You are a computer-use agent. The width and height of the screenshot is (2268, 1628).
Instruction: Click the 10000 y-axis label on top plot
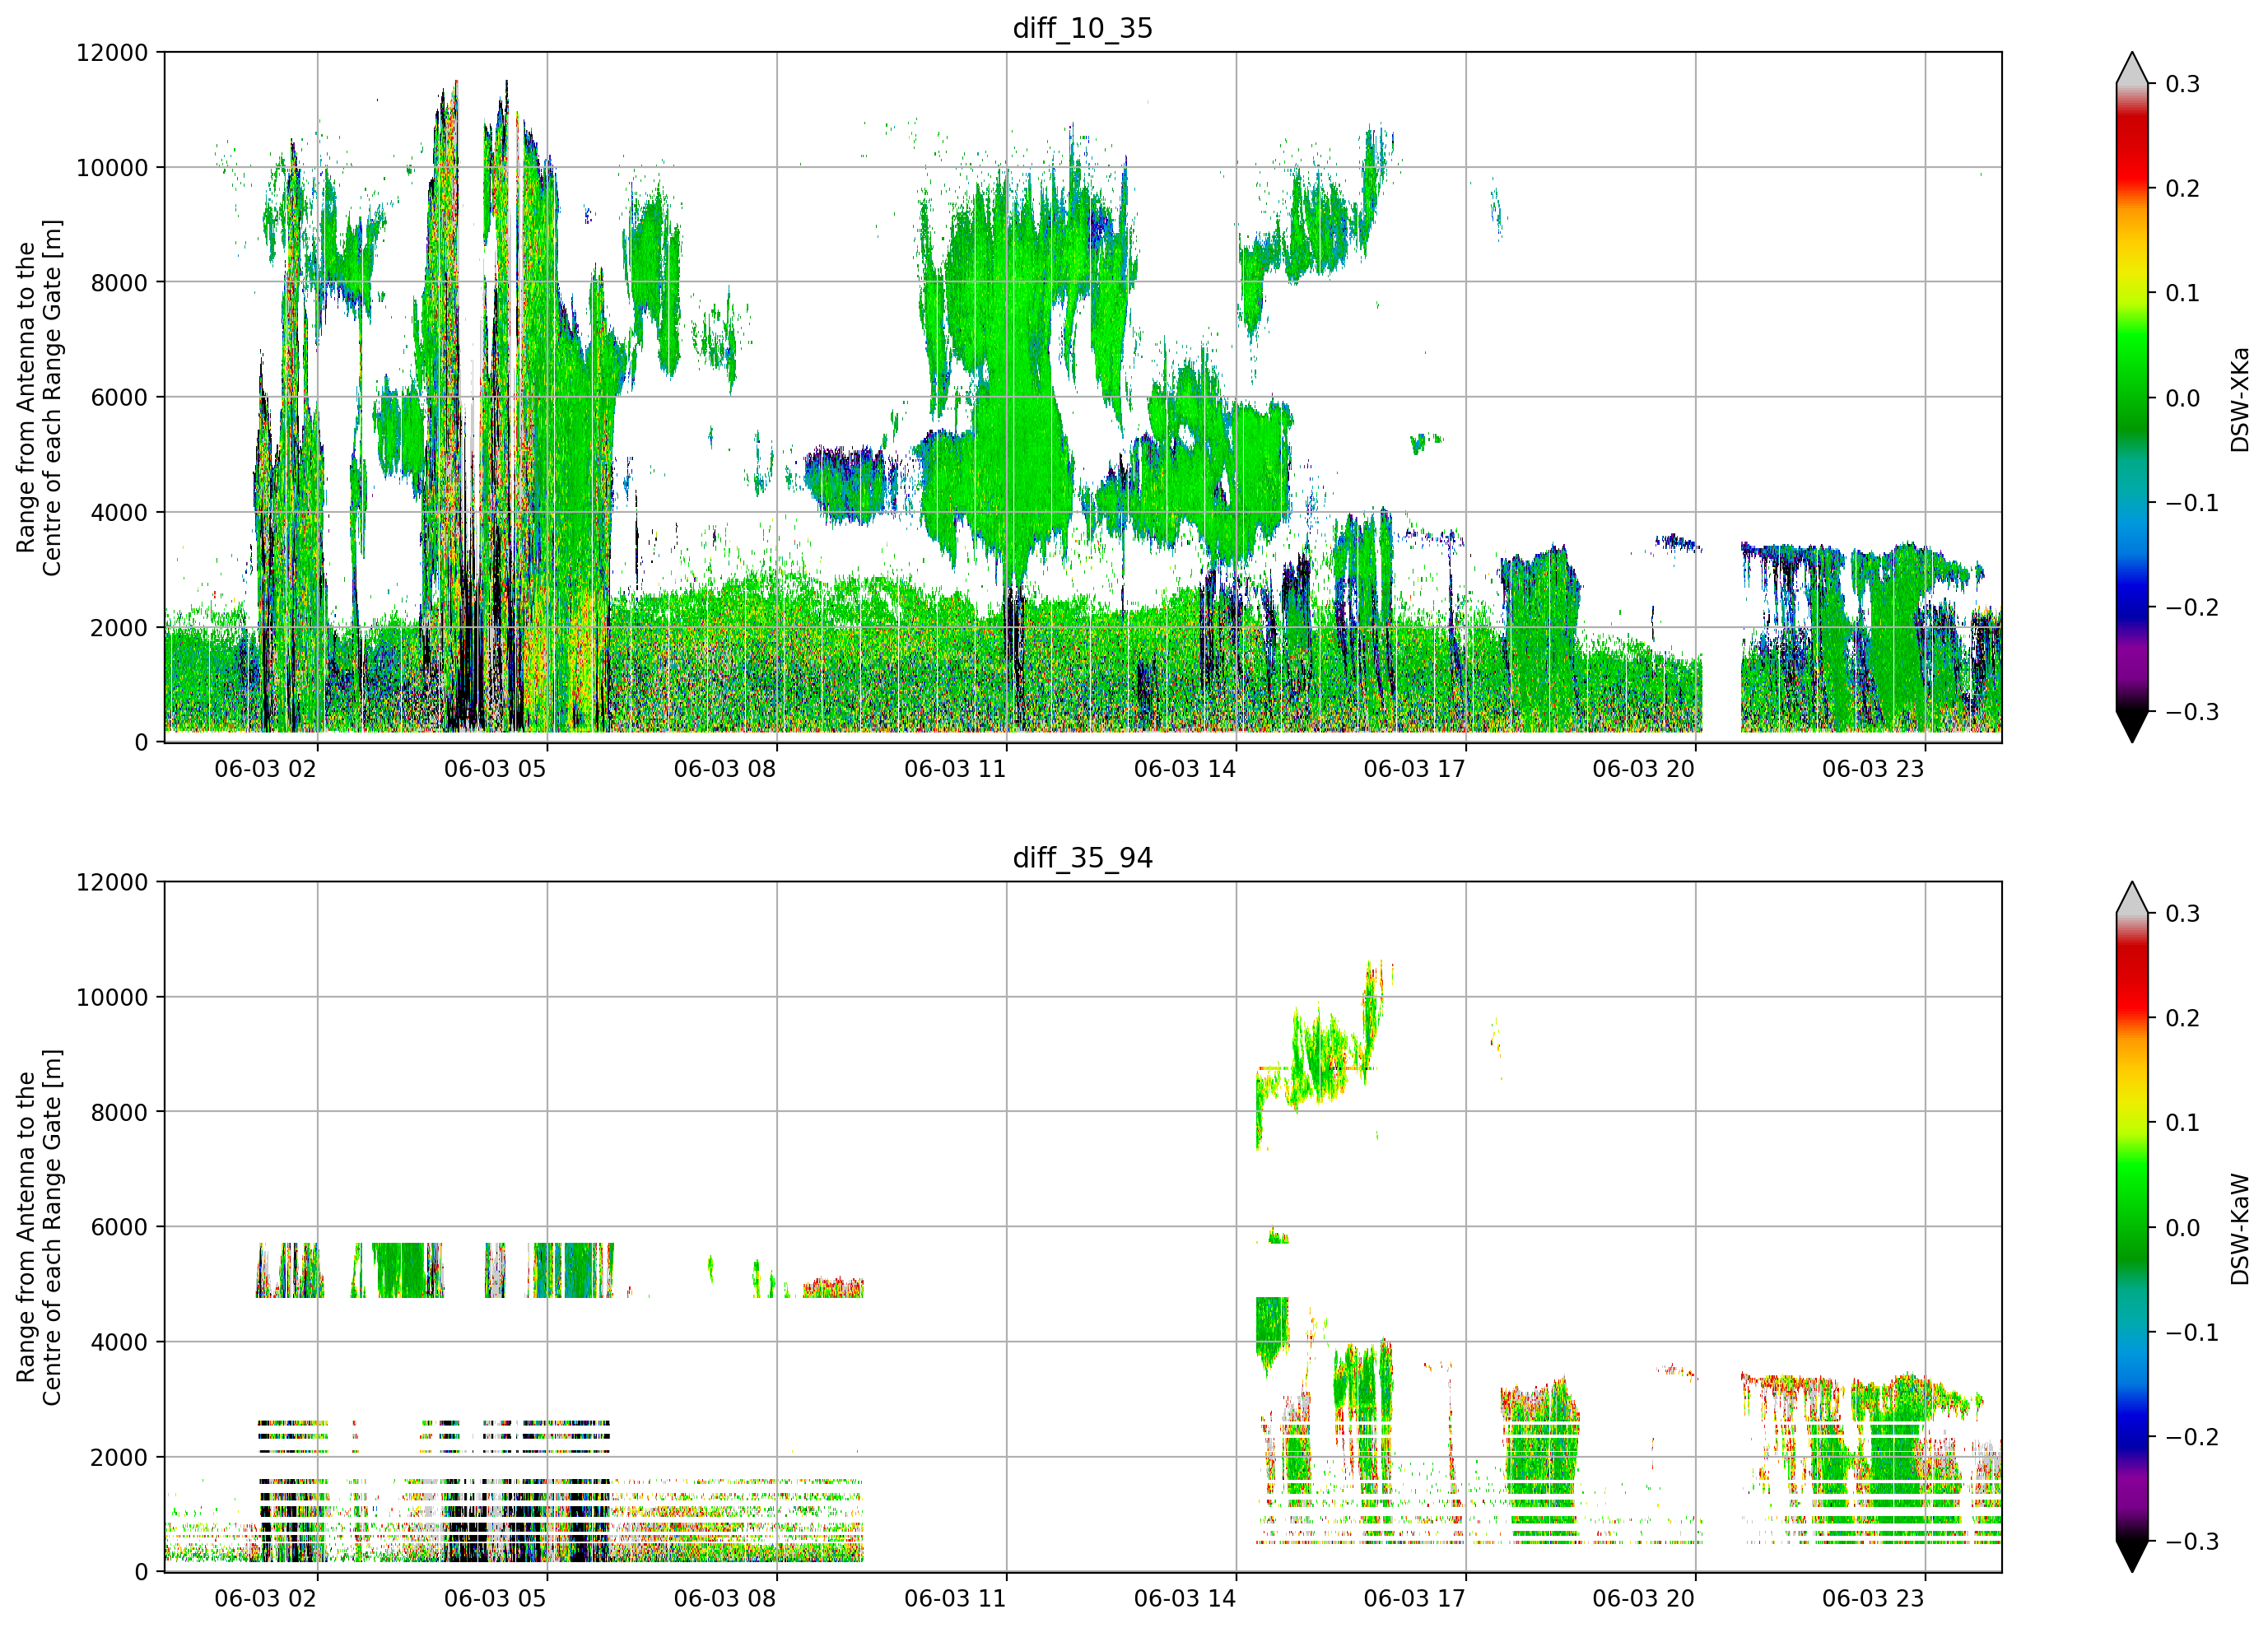pos(112,168)
